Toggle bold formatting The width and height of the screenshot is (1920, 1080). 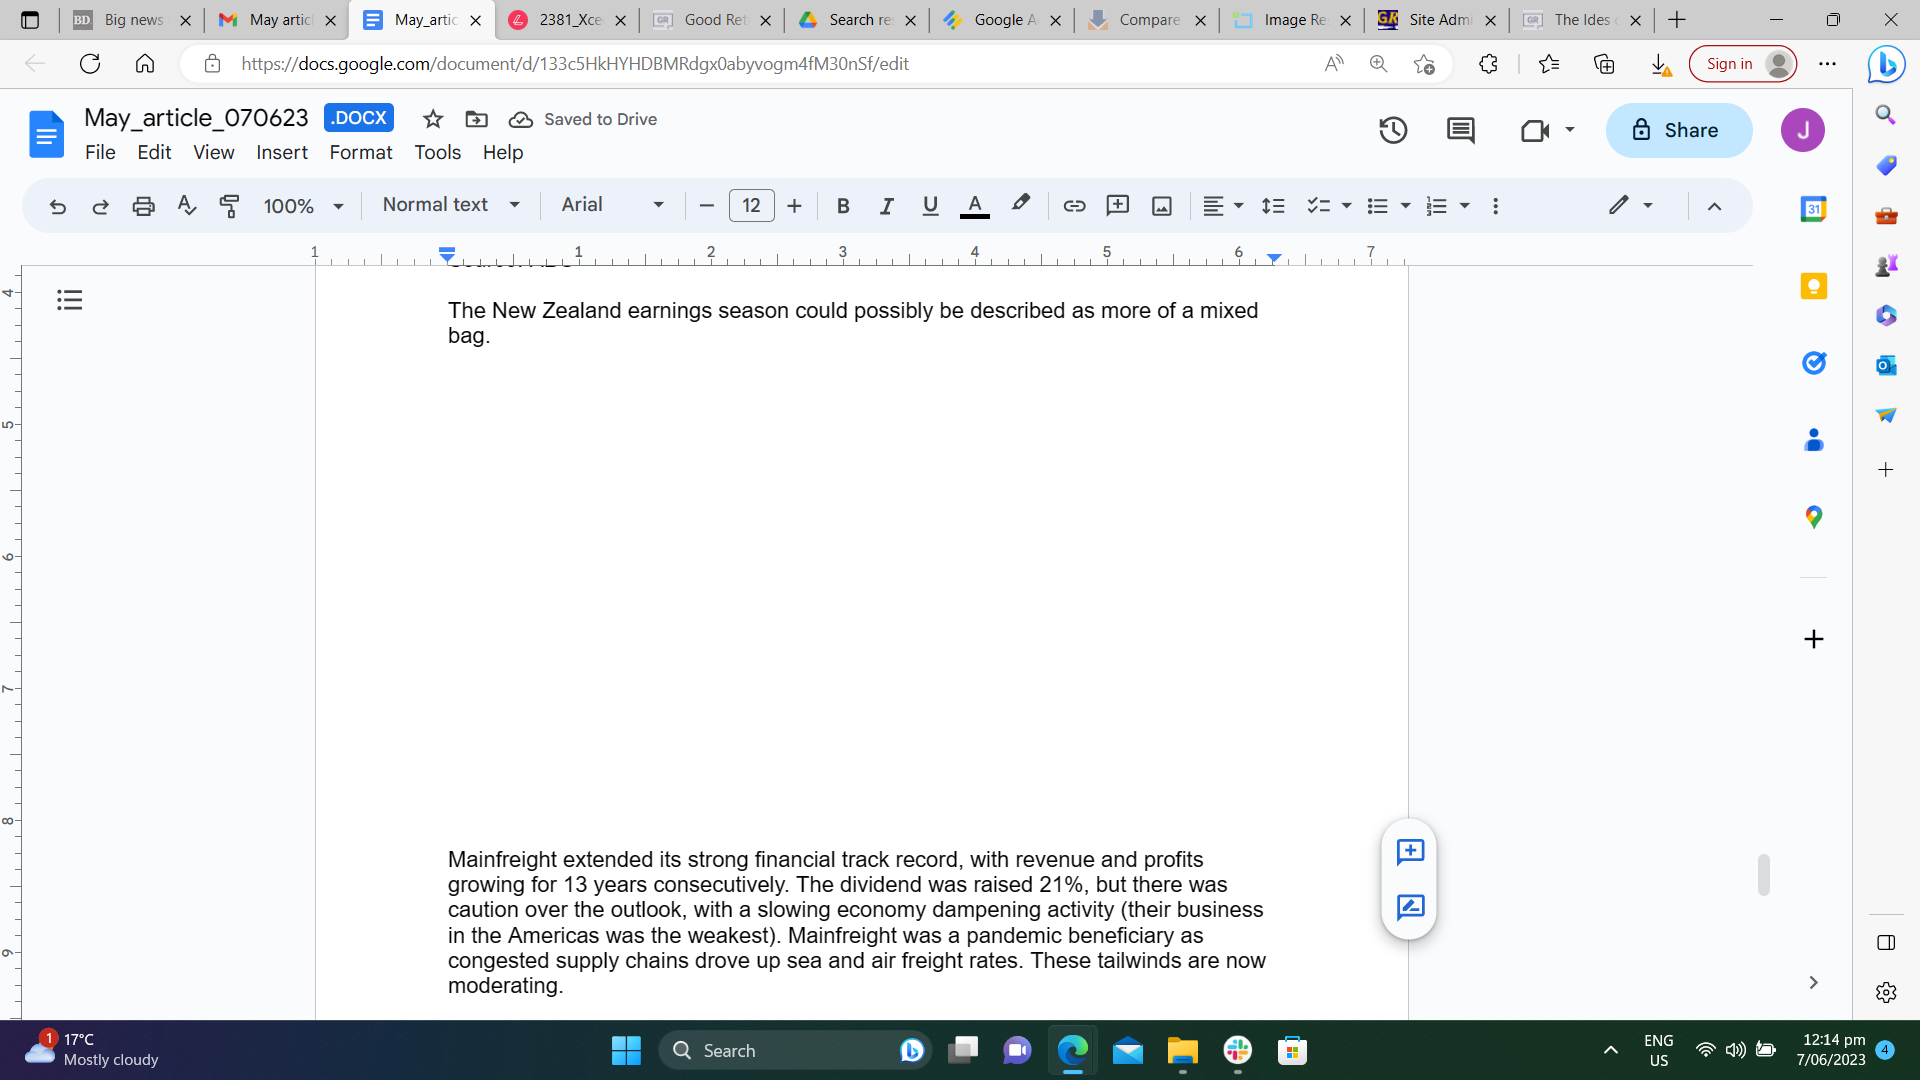[843, 206]
